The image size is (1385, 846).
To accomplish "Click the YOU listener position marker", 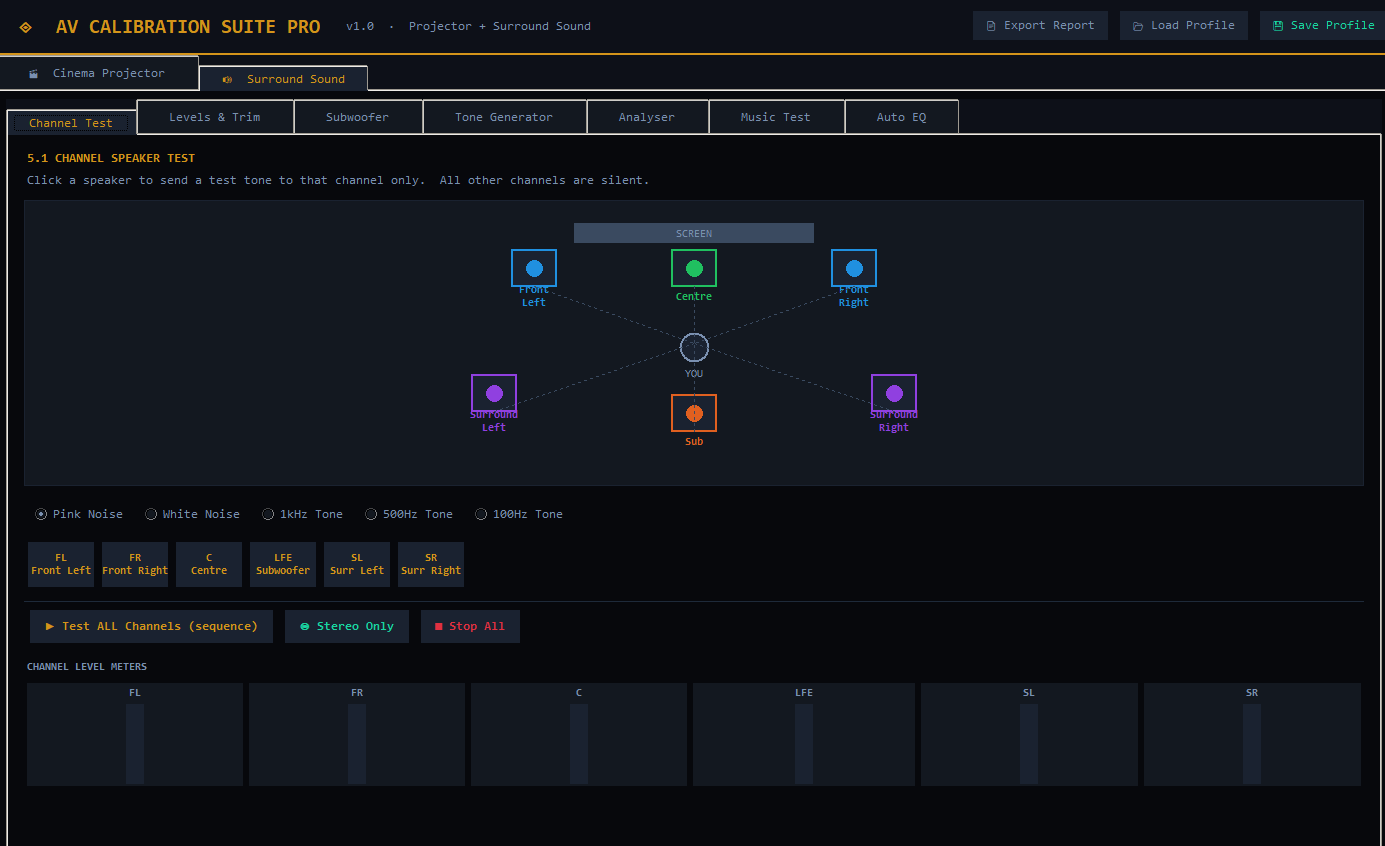I will pyautogui.click(x=694, y=347).
